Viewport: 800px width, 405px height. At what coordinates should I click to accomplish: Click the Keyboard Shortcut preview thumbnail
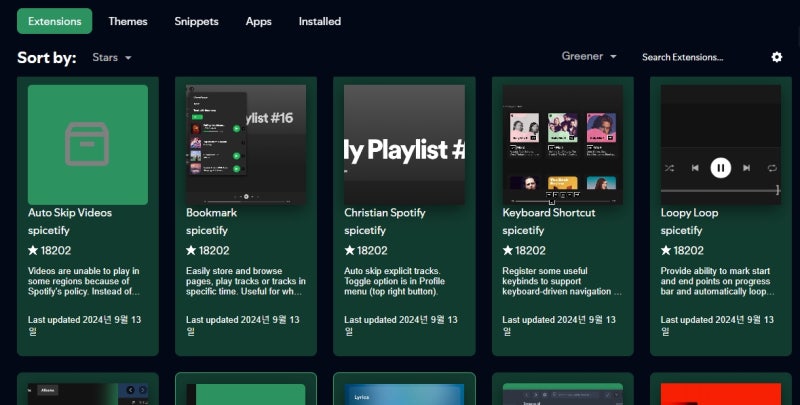(562, 145)
